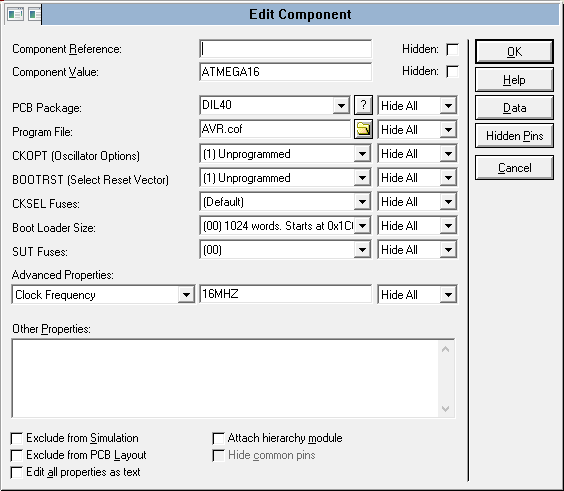Screen dimensions: 564x491
Task: Confirm with the OK button
Action: click(x=514, y=51)
